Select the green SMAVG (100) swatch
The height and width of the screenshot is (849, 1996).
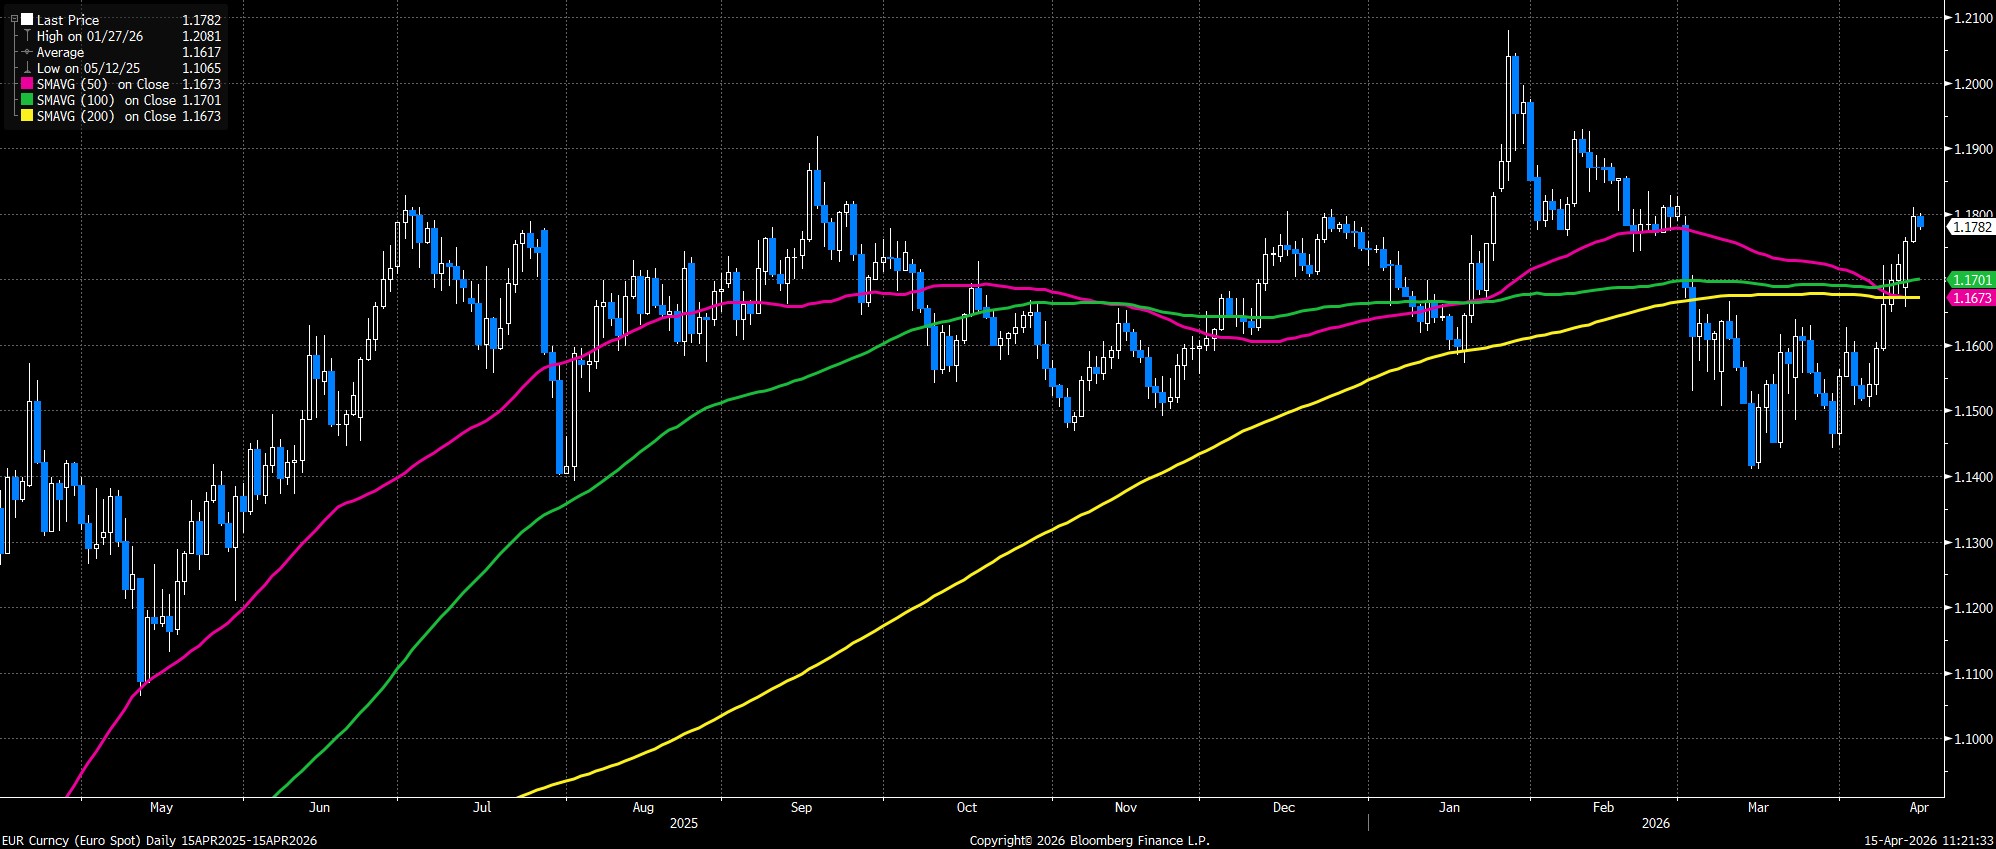(27, 100)
